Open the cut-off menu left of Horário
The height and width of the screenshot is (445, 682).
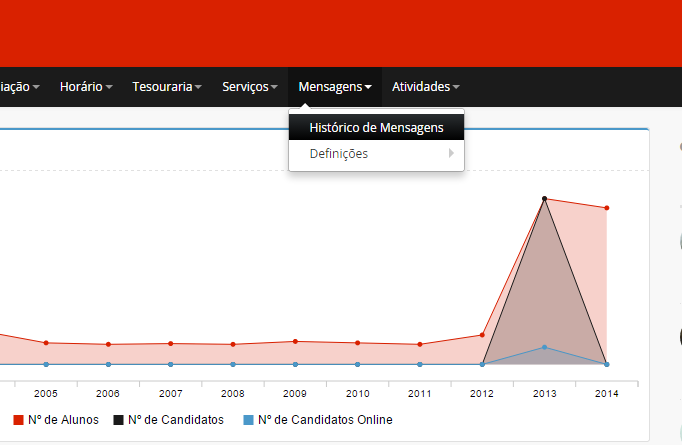pyautogui.click(x=20, y=87)
